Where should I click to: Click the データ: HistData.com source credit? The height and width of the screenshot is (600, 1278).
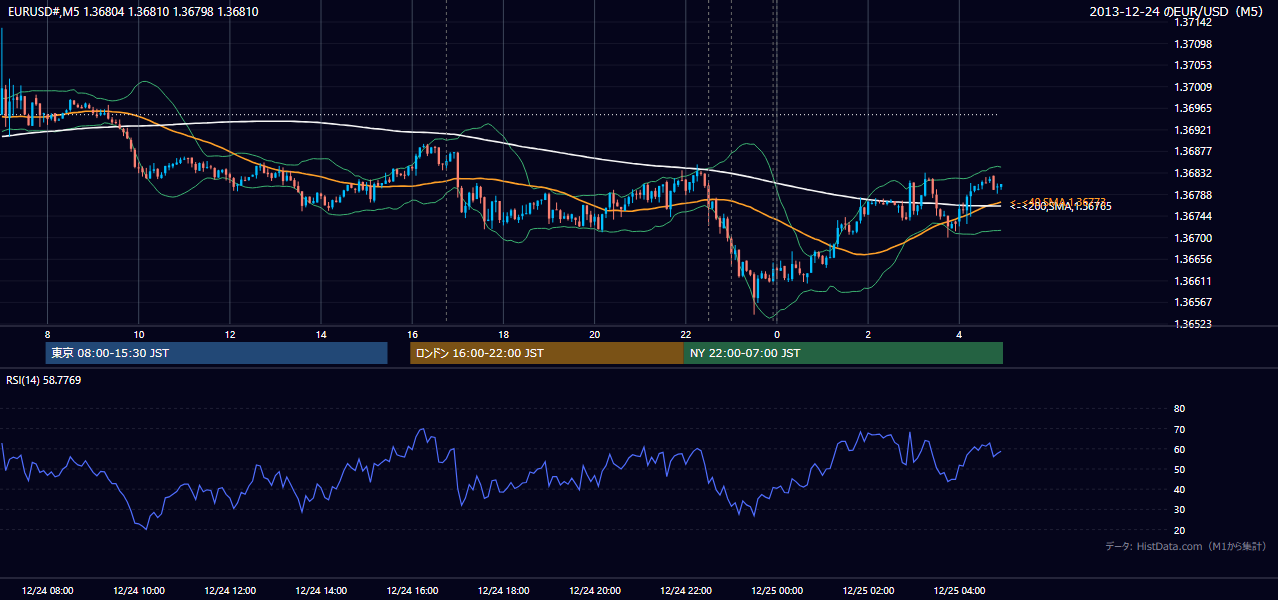(x=1186, y=546)
